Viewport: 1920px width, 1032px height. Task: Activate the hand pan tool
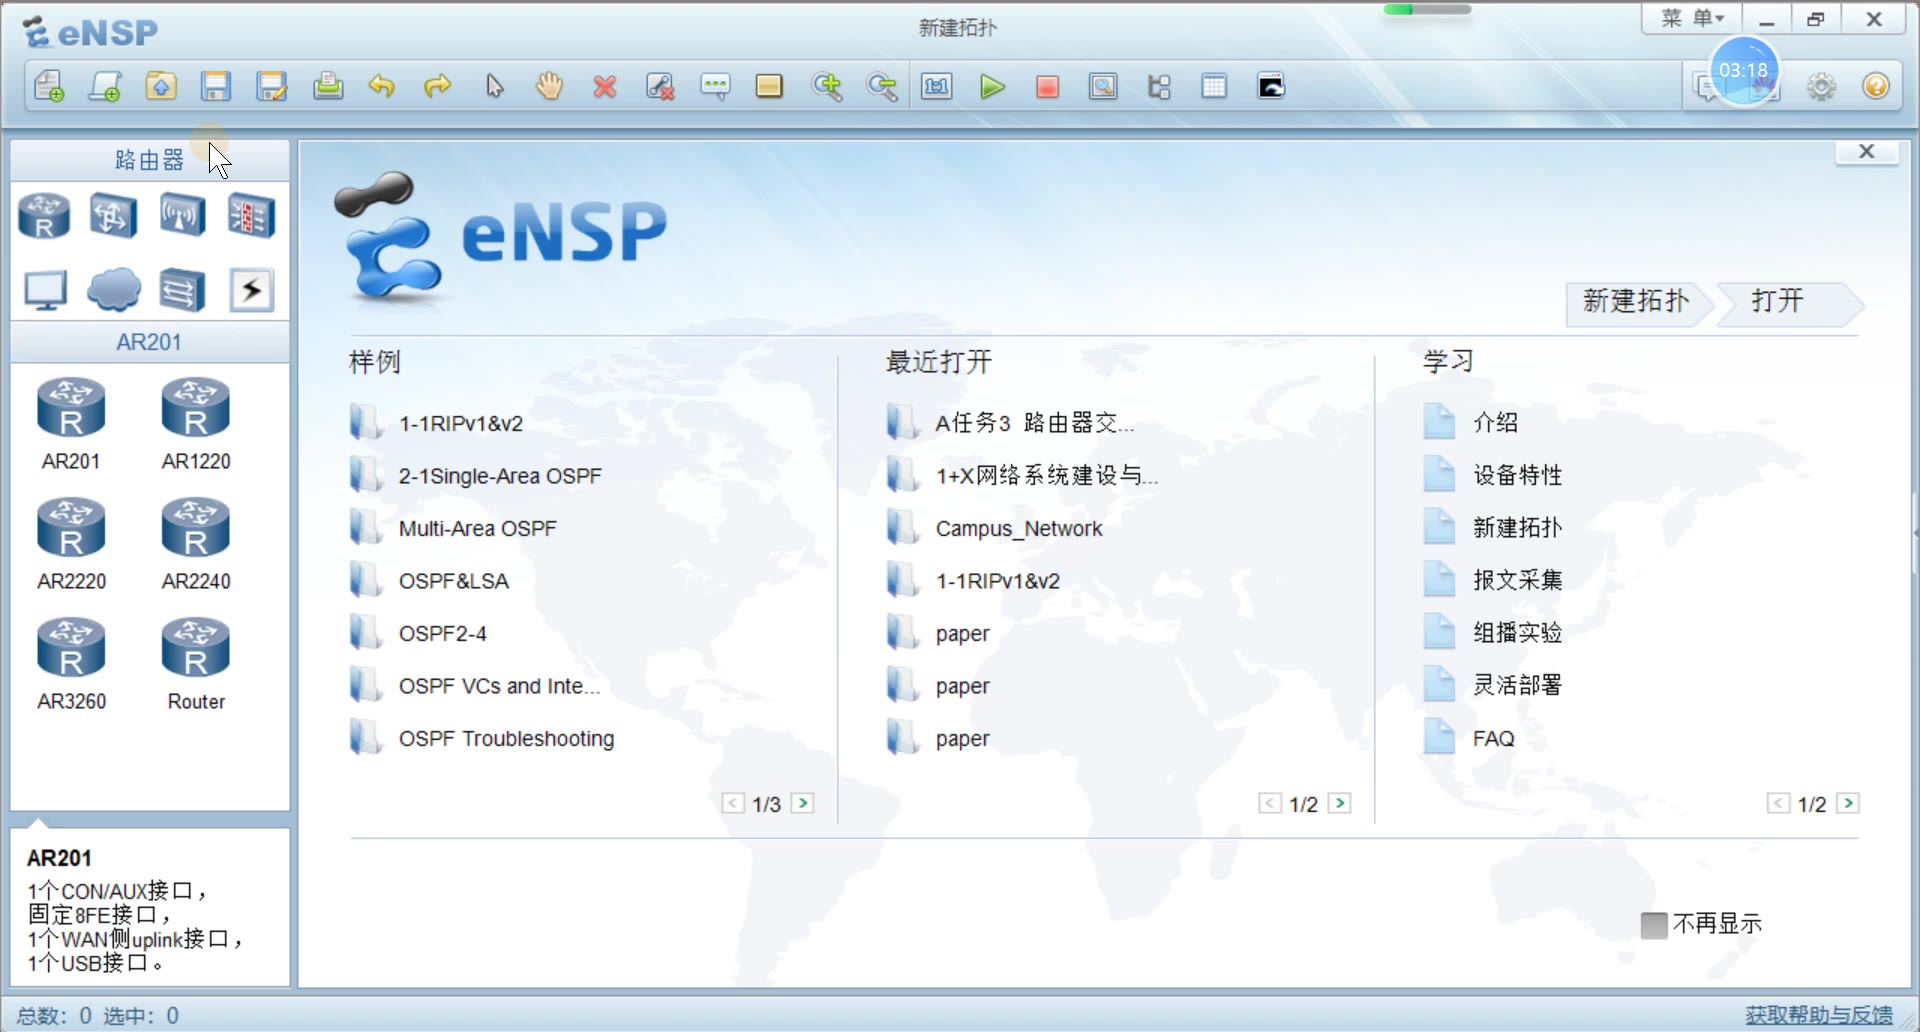pos(548,87)
